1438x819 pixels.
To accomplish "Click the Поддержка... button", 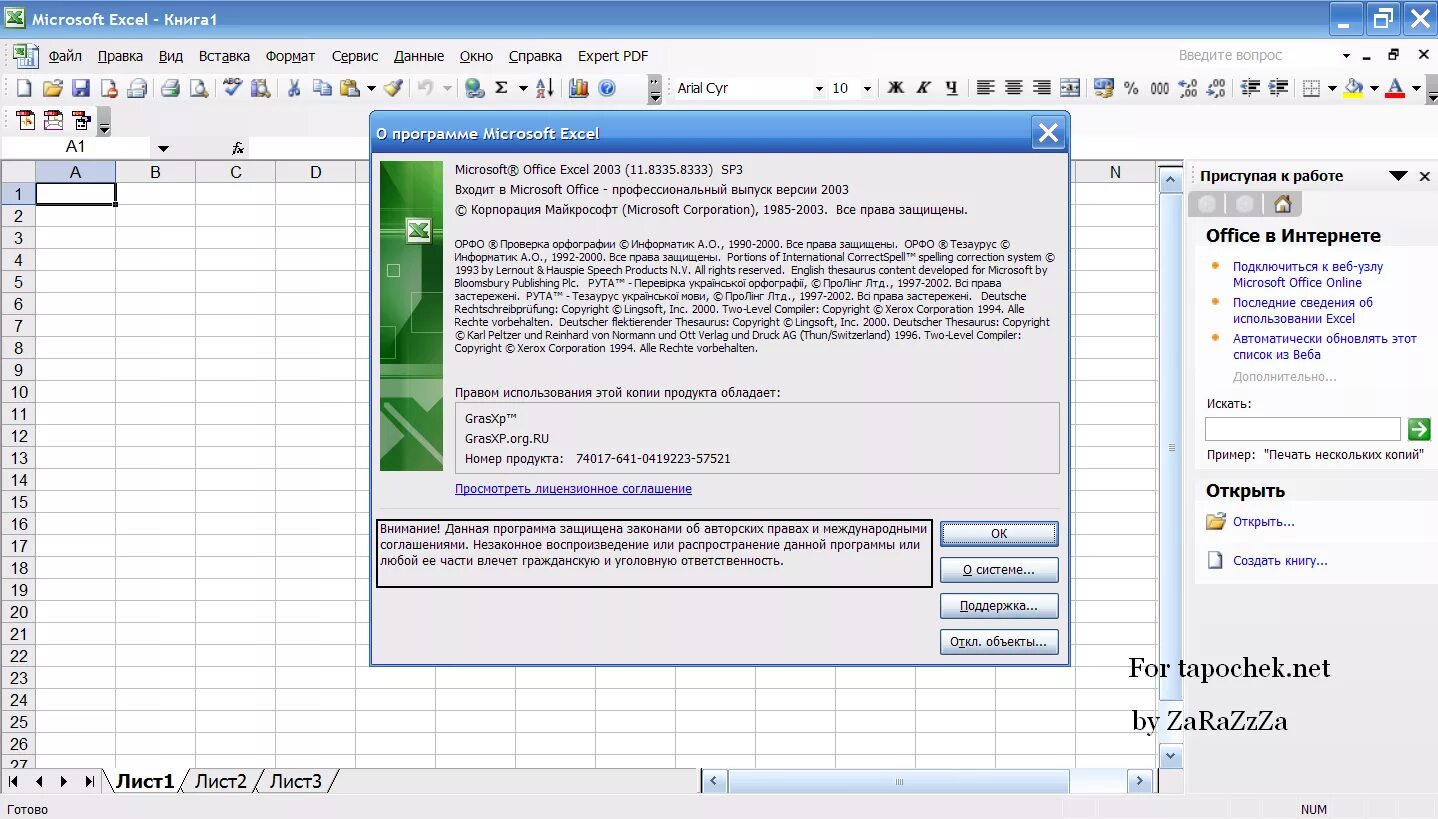I will (x=999, y=606).
